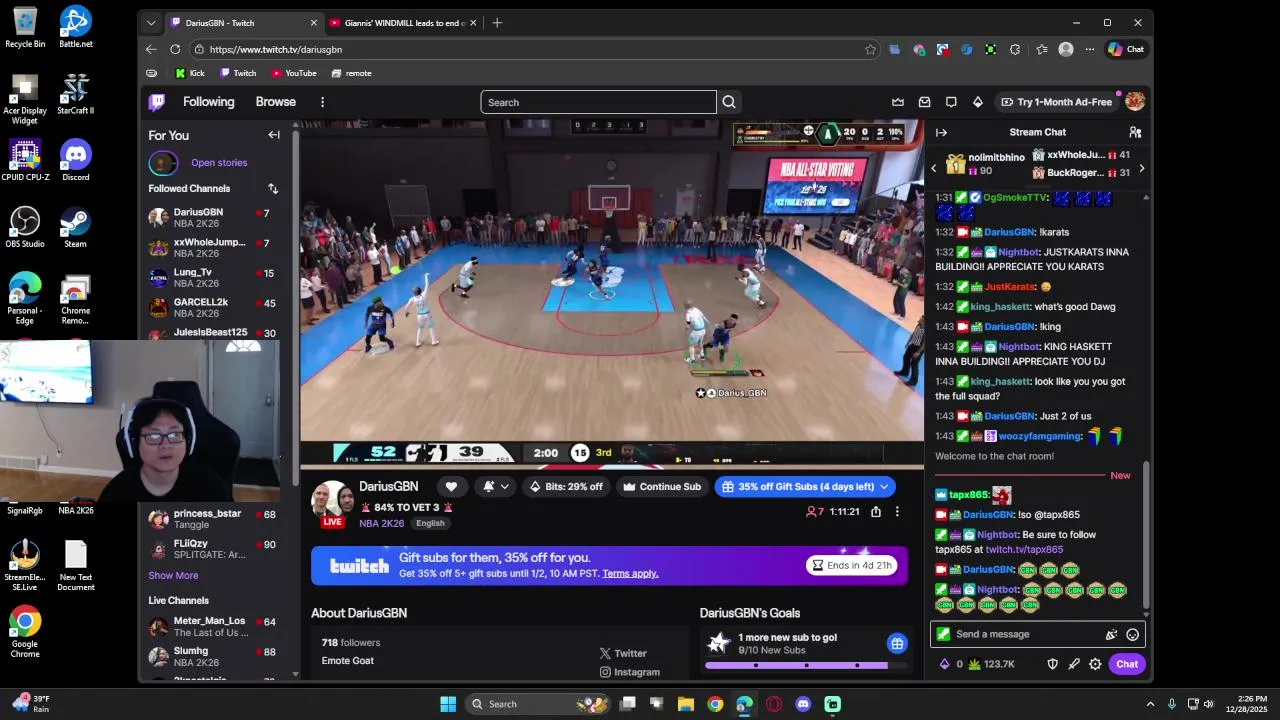Open chat community users icon
1280x720 pixels.
pos(1135,132)
